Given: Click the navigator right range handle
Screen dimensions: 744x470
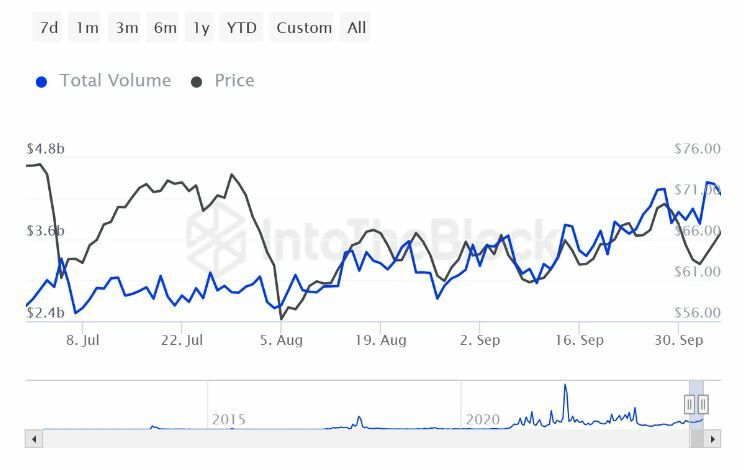Looking at the screenshot, I should coord(703,404).
